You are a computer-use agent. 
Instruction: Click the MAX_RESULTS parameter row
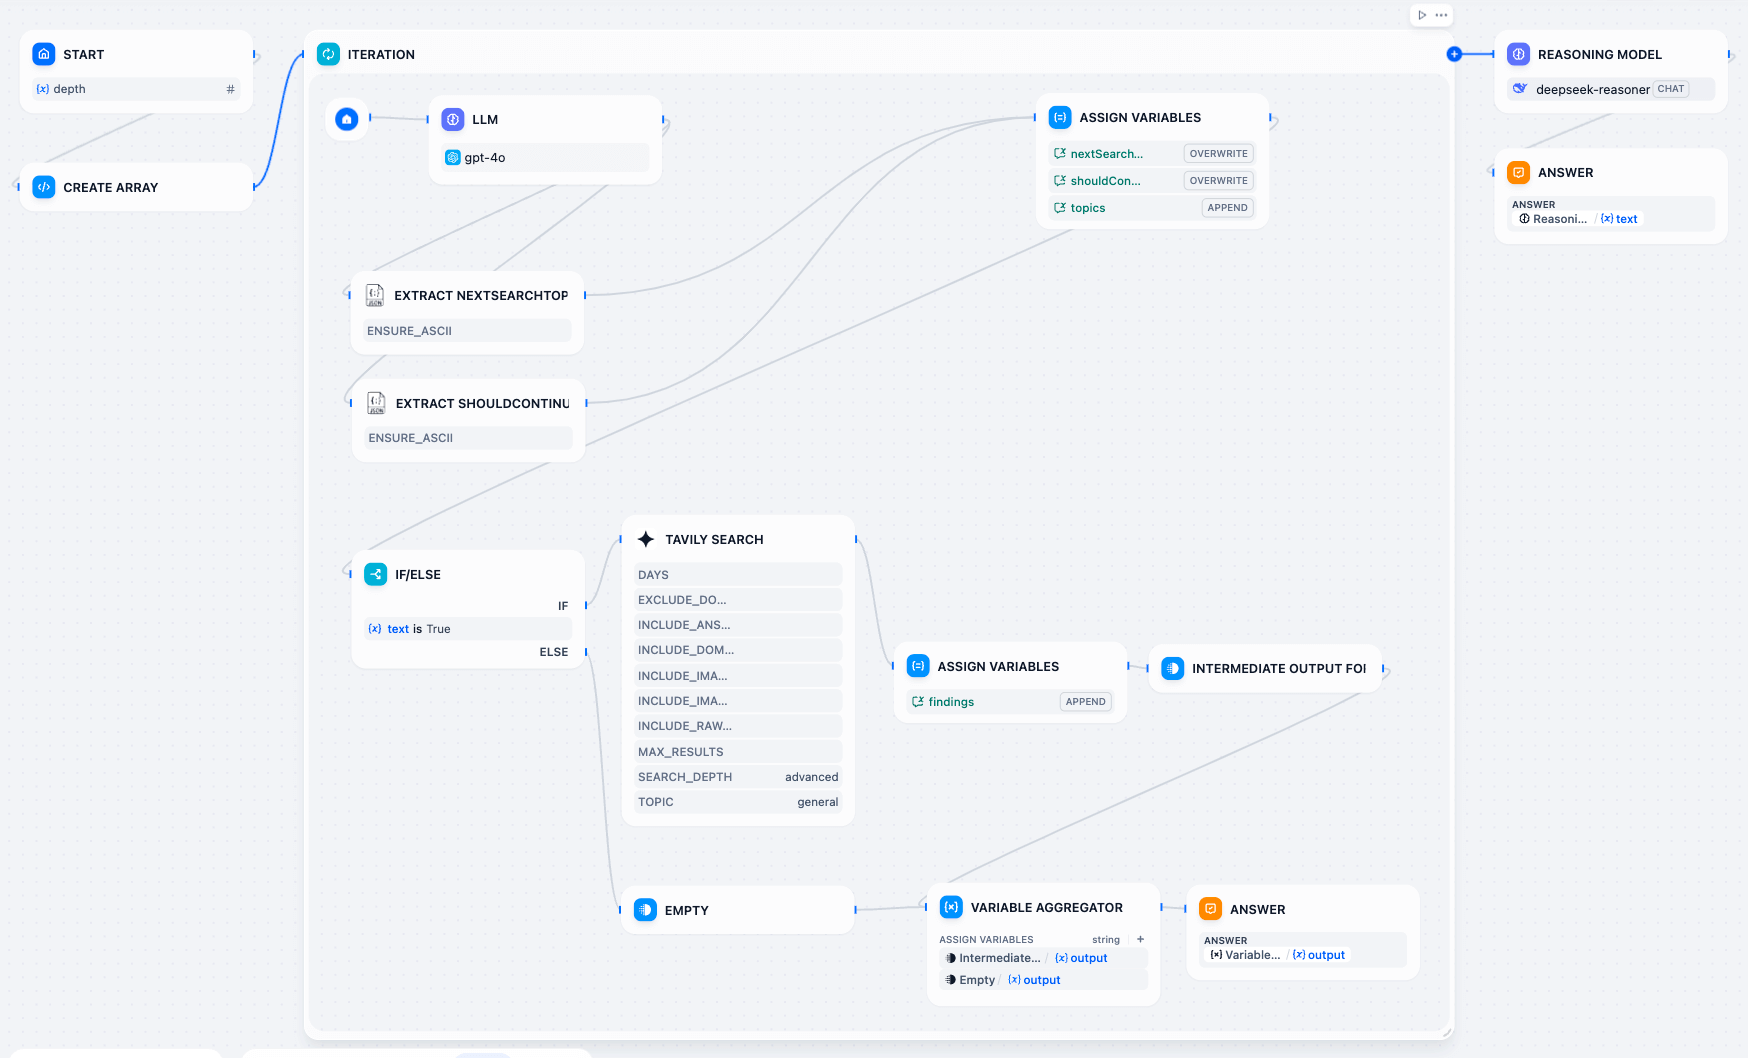click(x=738, y=752)
